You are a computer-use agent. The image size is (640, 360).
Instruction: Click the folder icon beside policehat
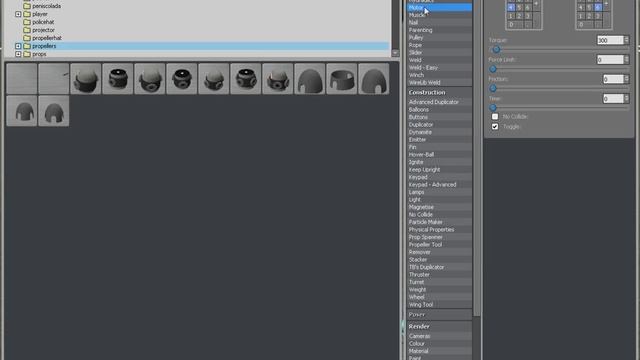pyautogui.click(x=27, y=22)
